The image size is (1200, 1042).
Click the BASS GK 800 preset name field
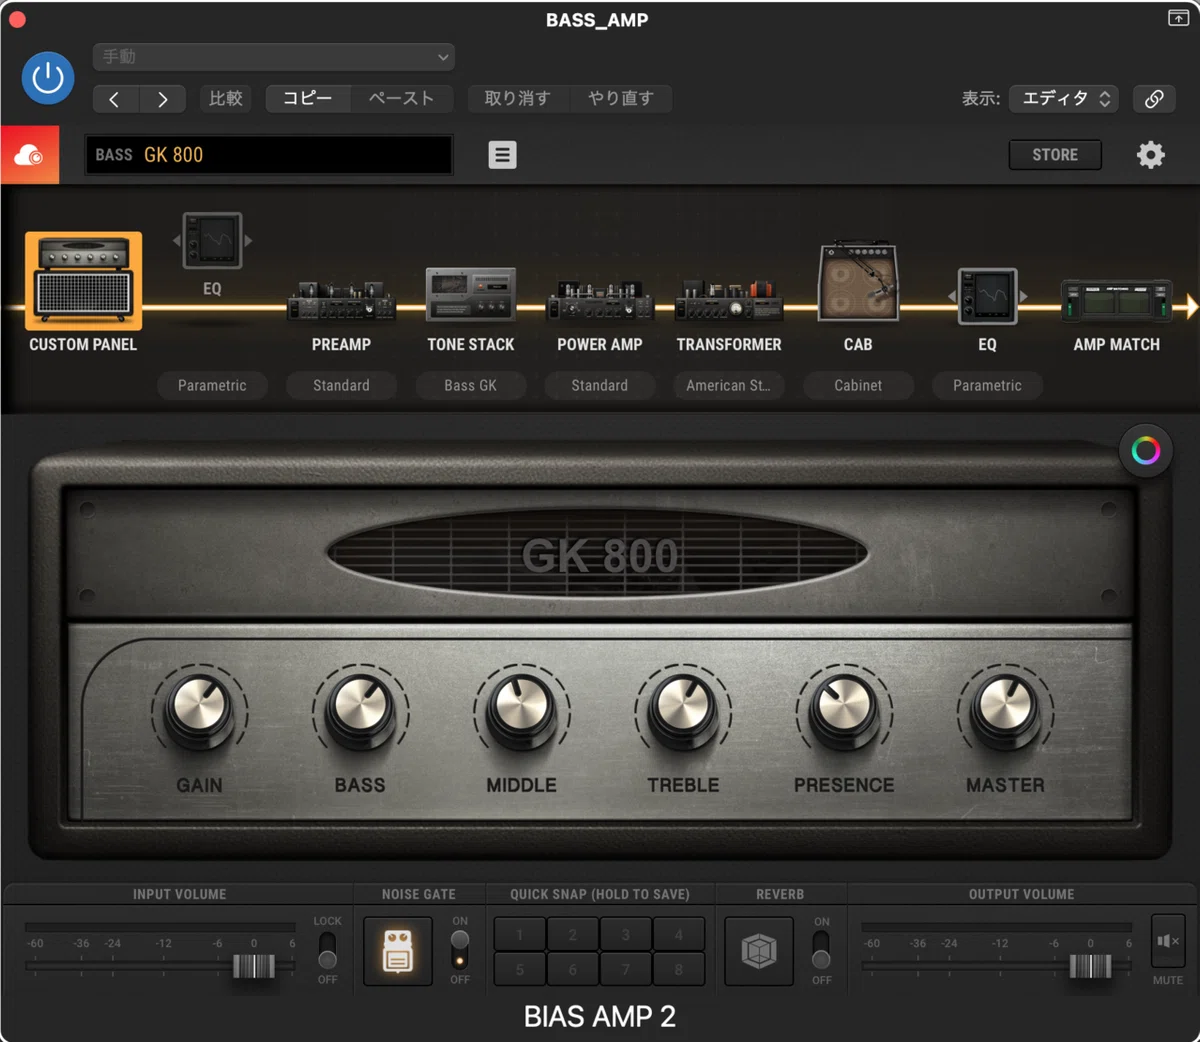click(x=269, y=155)
